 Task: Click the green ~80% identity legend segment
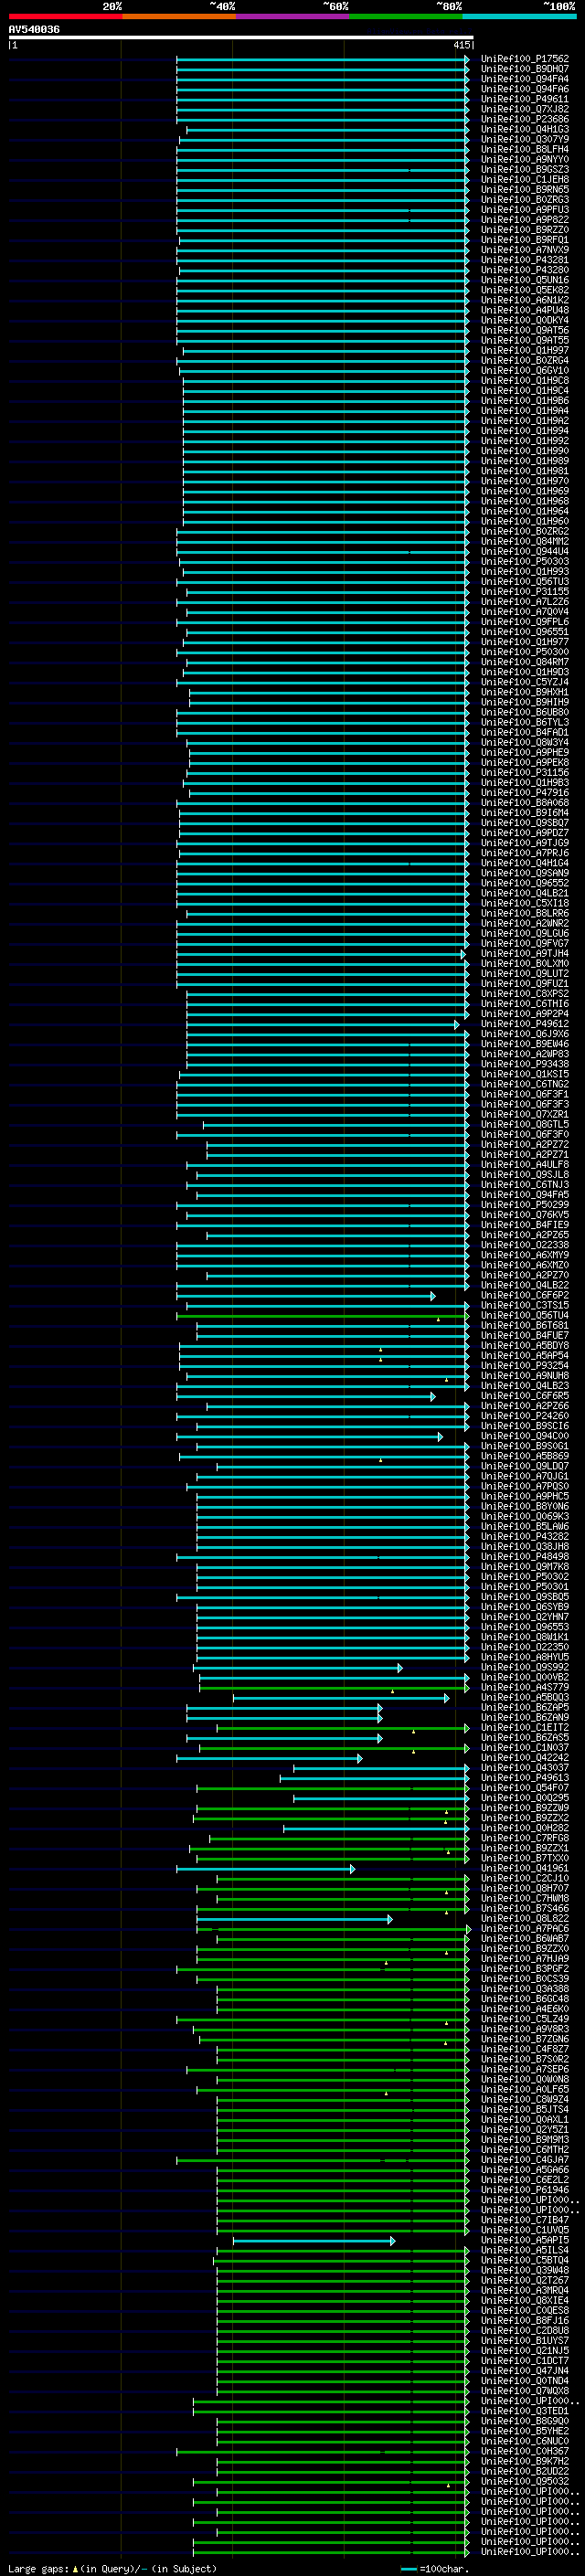pyautogui.click(x=406, y=16)
